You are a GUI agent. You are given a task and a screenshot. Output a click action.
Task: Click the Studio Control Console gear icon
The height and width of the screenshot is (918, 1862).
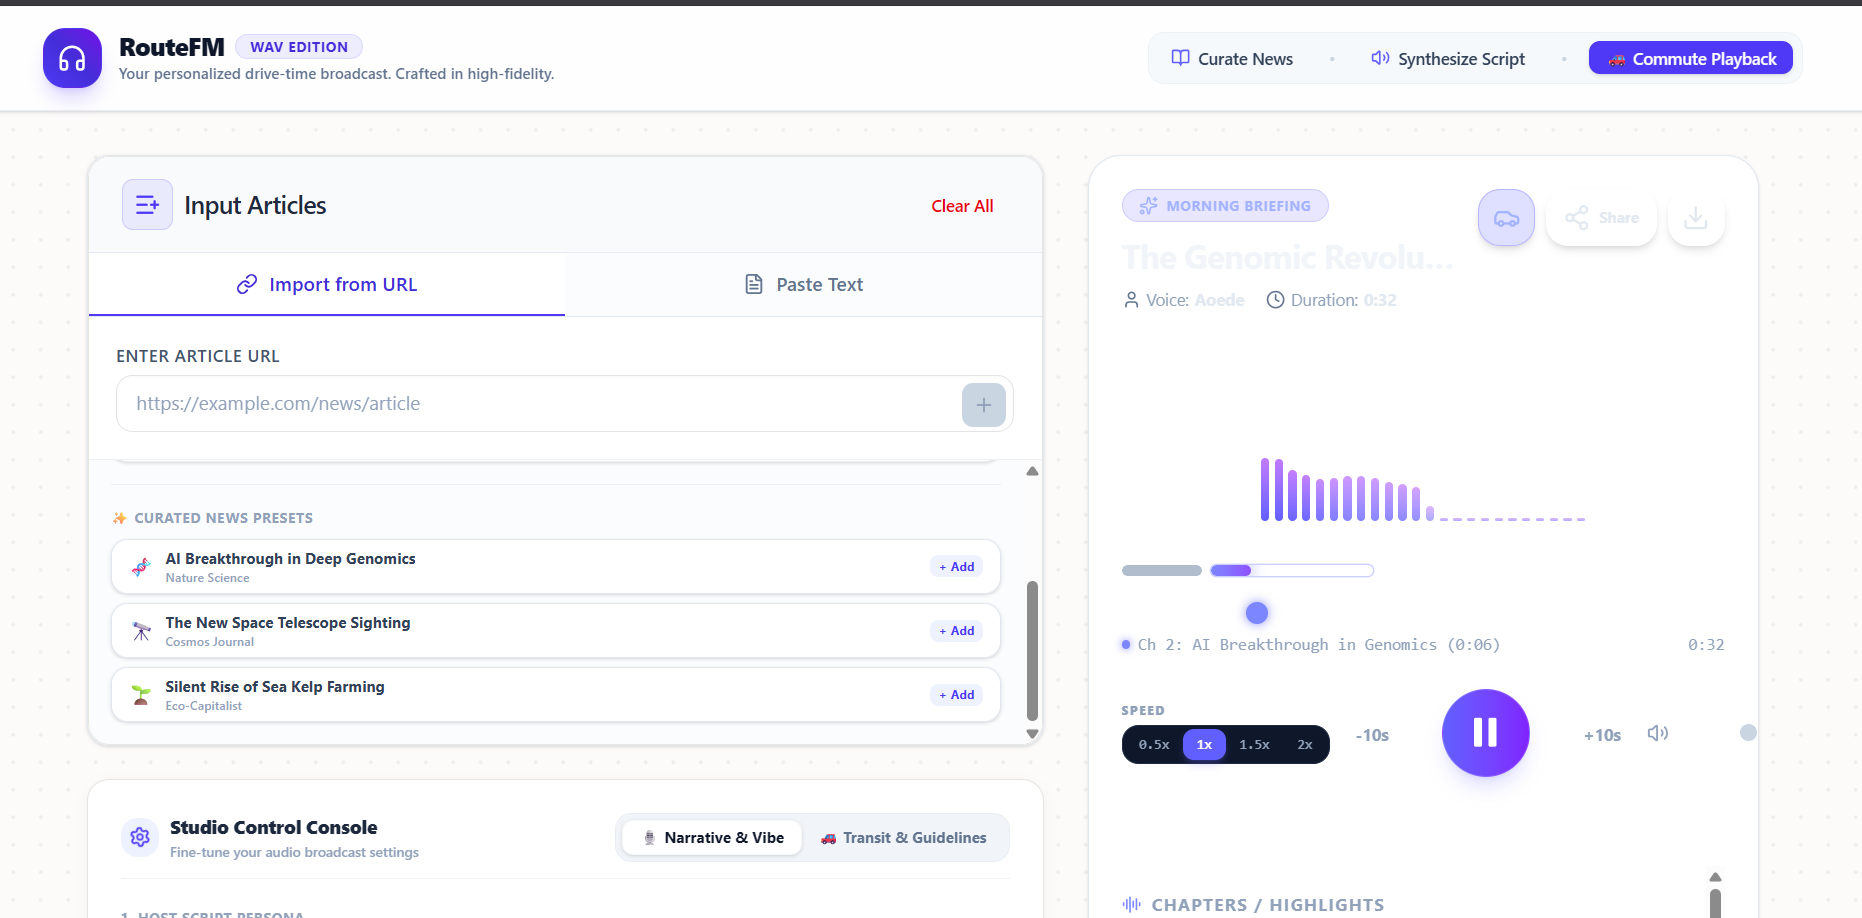[140, 837]
